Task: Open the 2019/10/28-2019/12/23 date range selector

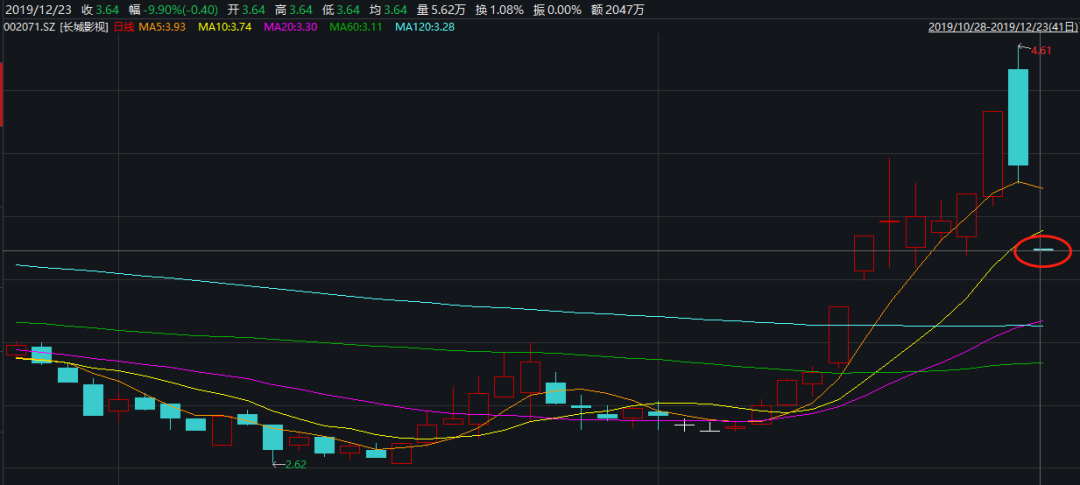Action: point(1001,27)
